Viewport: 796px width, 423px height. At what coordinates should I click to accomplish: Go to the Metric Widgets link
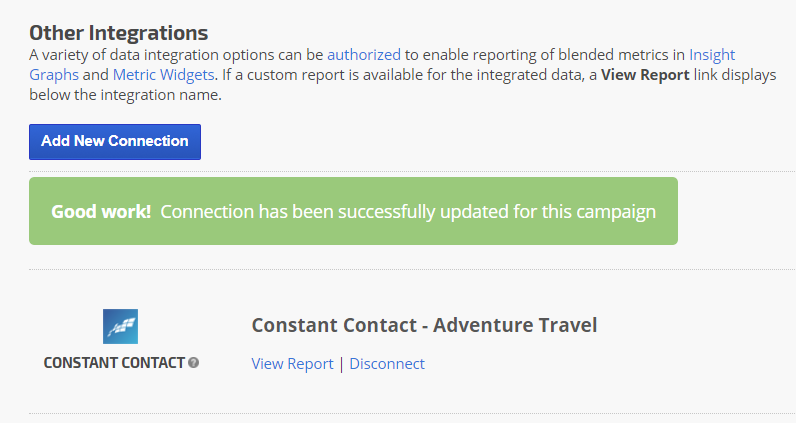pyautogui.click(x=163, y=75)
